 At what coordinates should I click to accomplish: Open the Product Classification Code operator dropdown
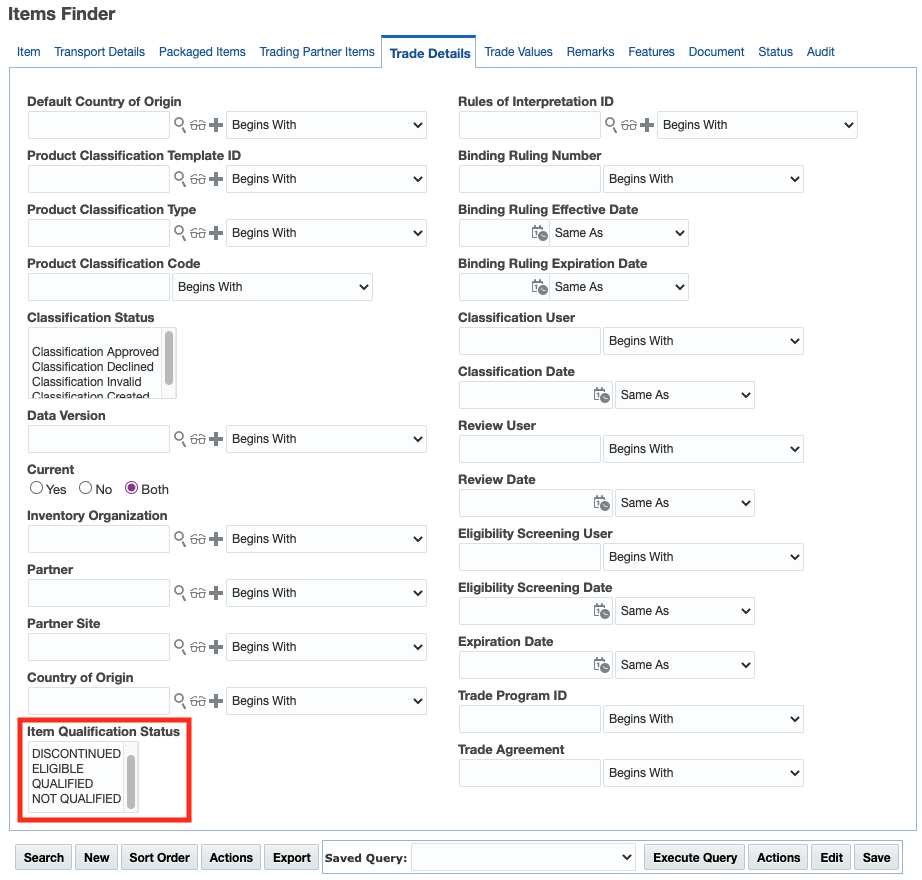272,287
